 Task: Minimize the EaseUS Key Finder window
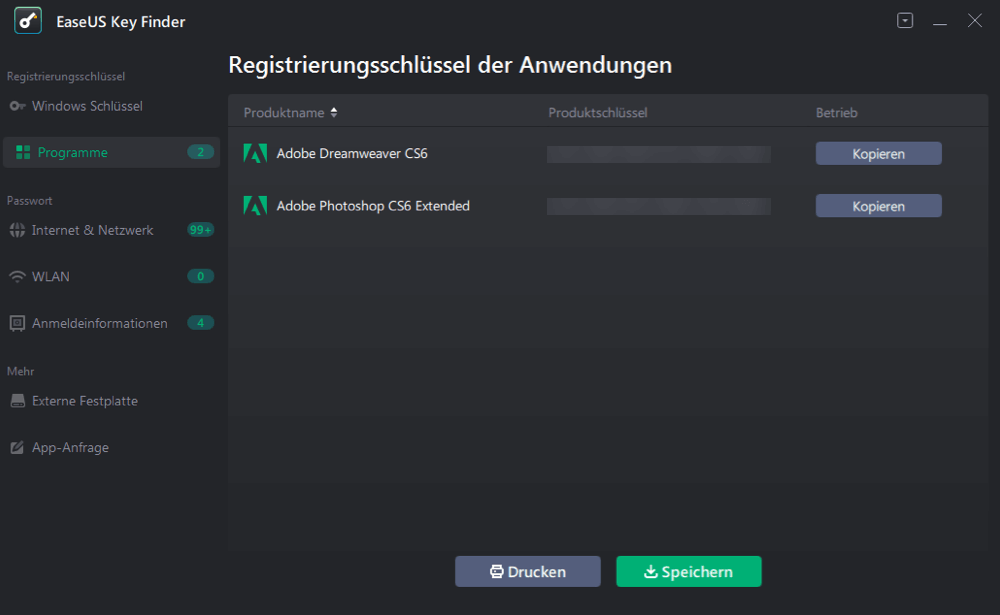[x=939, y=22]
